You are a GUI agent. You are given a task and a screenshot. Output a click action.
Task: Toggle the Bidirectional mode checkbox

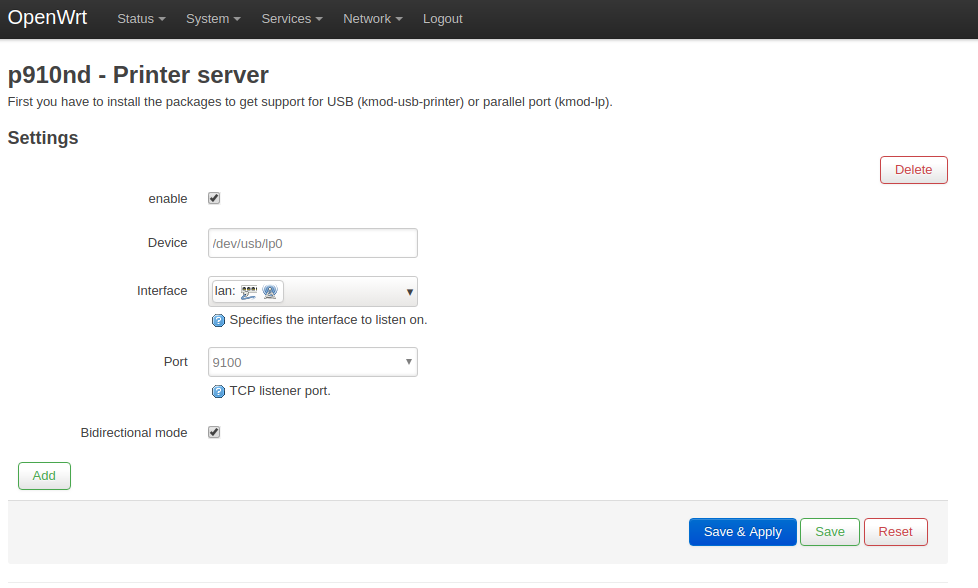(214, 432)
